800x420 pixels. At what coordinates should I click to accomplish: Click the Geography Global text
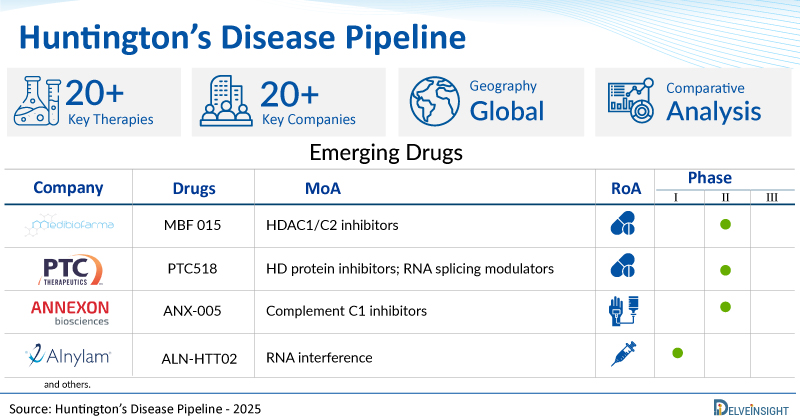(507, 101)
